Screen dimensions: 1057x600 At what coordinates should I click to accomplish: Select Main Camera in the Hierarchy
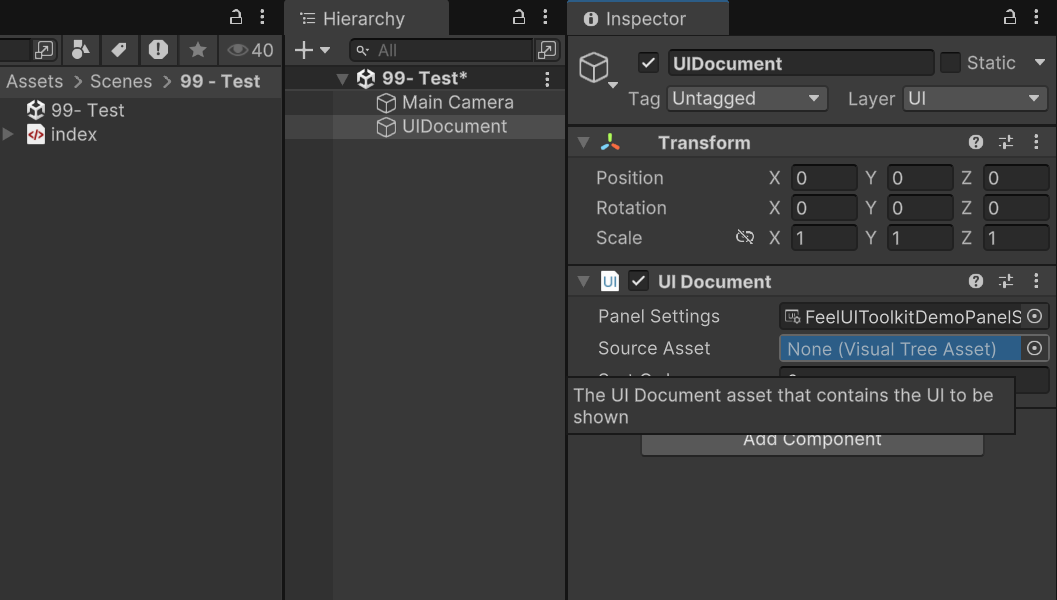coord(458,102)
